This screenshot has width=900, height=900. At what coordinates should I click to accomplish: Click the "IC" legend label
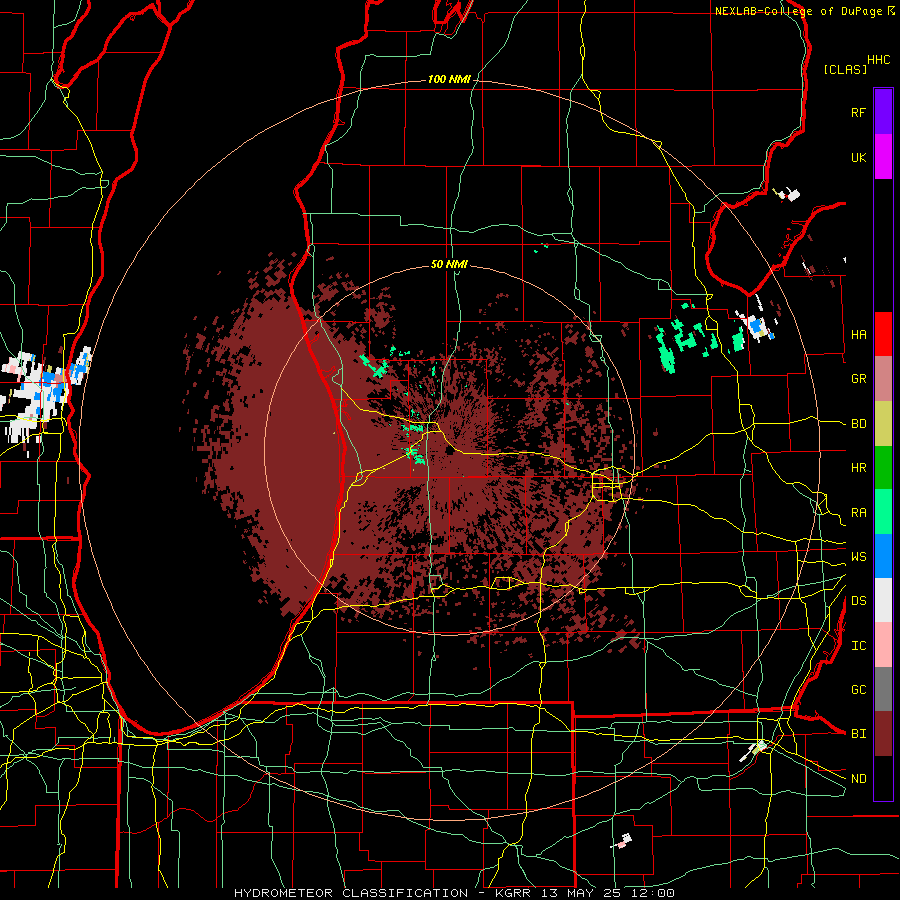[x=859, y=646]
